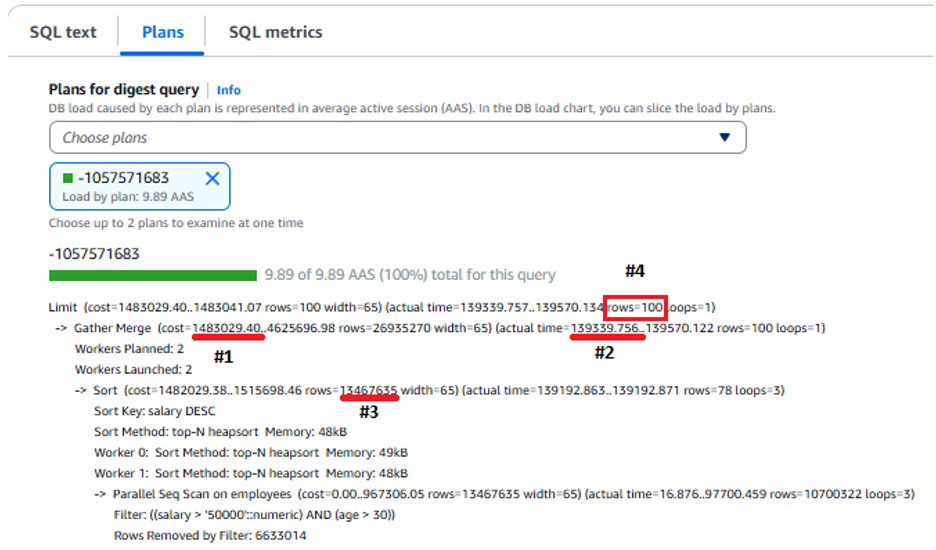Click the green square plan color indicator
The width and height of the screenshot is (936, 550).
[x=67, y=177]
